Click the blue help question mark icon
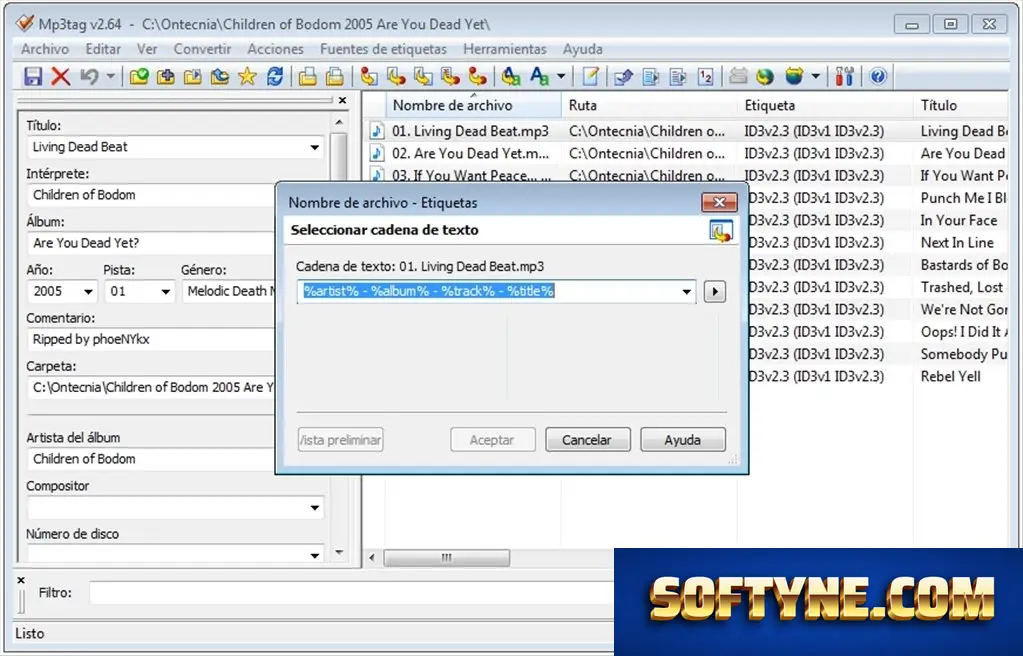Screen dimensions: 1023x656 [x=878, y=76]
